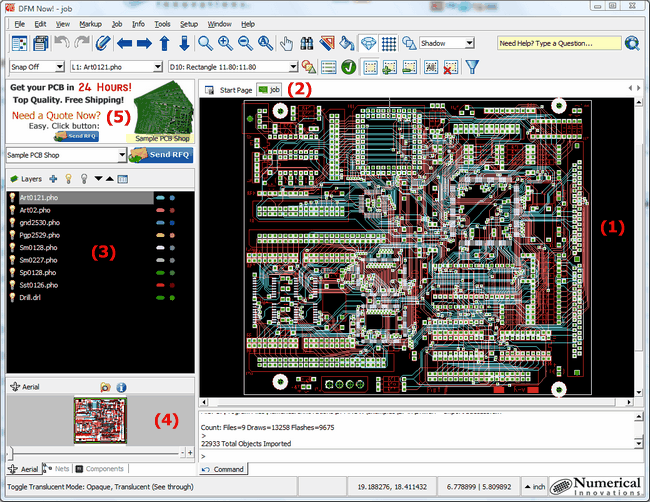Image resolution: width=650 pixels, height=502 pixels.
Task: Click the Select All icon
Action: 431,67
